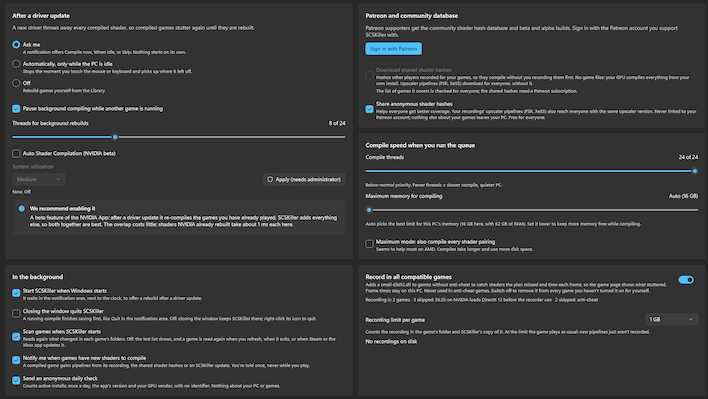Open the 'System utilization' Medium dropdown

pyautogui.click(x=39, y=179)
